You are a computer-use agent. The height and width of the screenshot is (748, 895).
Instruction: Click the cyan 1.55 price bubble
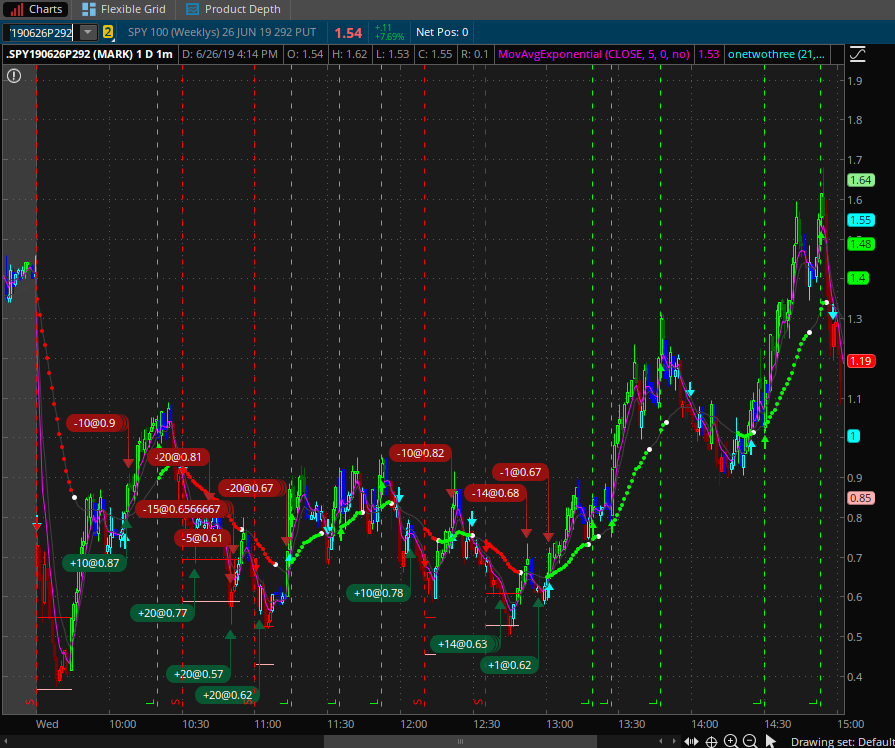pos(860,220)
